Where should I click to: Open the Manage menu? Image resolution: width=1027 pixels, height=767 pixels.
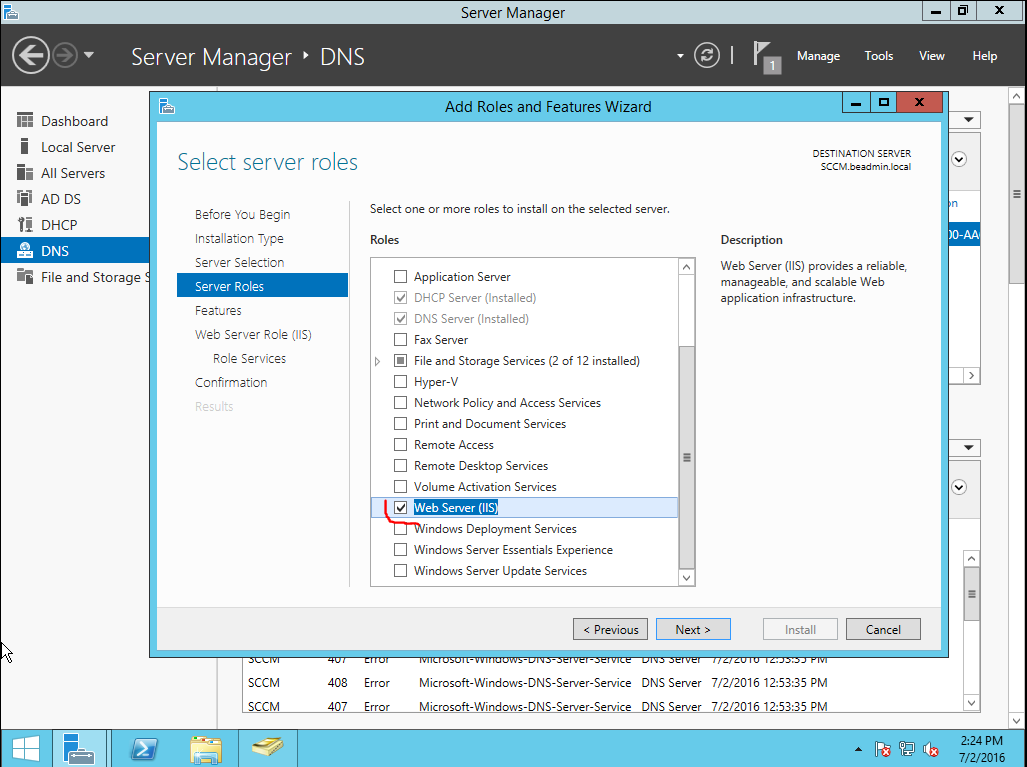(x=818, y=56)
